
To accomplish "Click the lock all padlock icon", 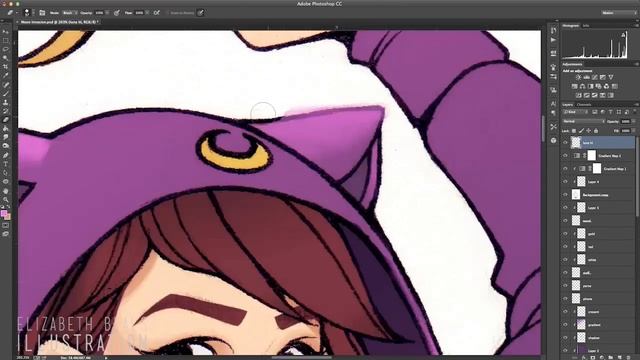I will point(596,131).
